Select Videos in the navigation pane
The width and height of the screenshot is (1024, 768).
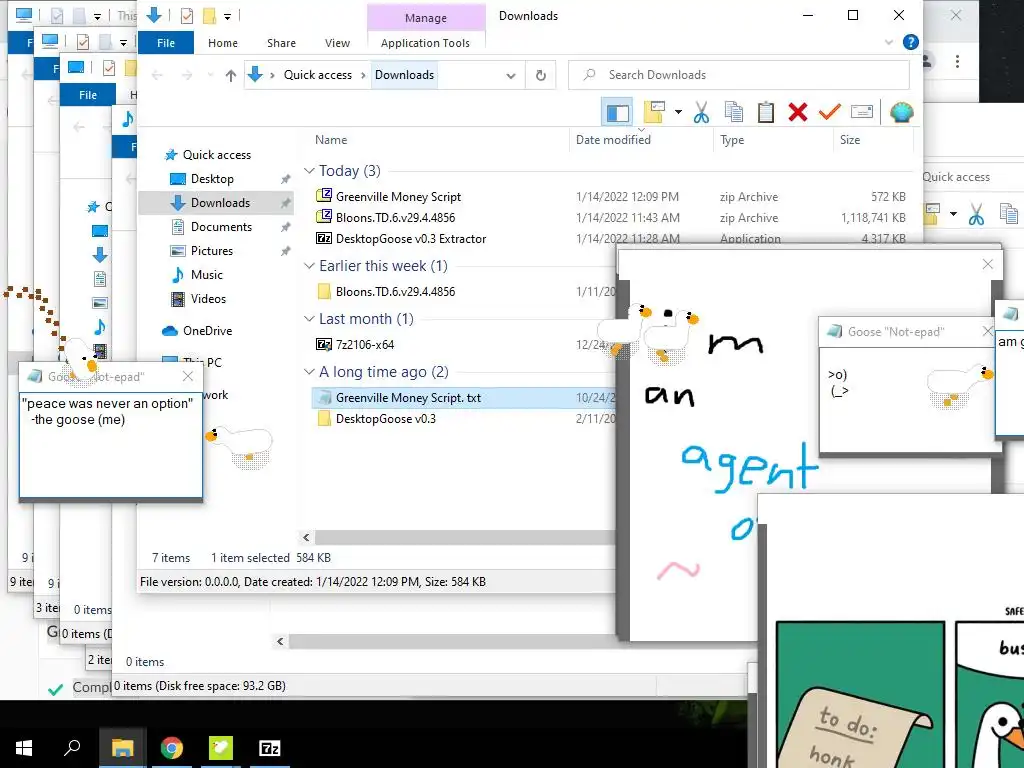pyautogui.click(x=208, y=299)
